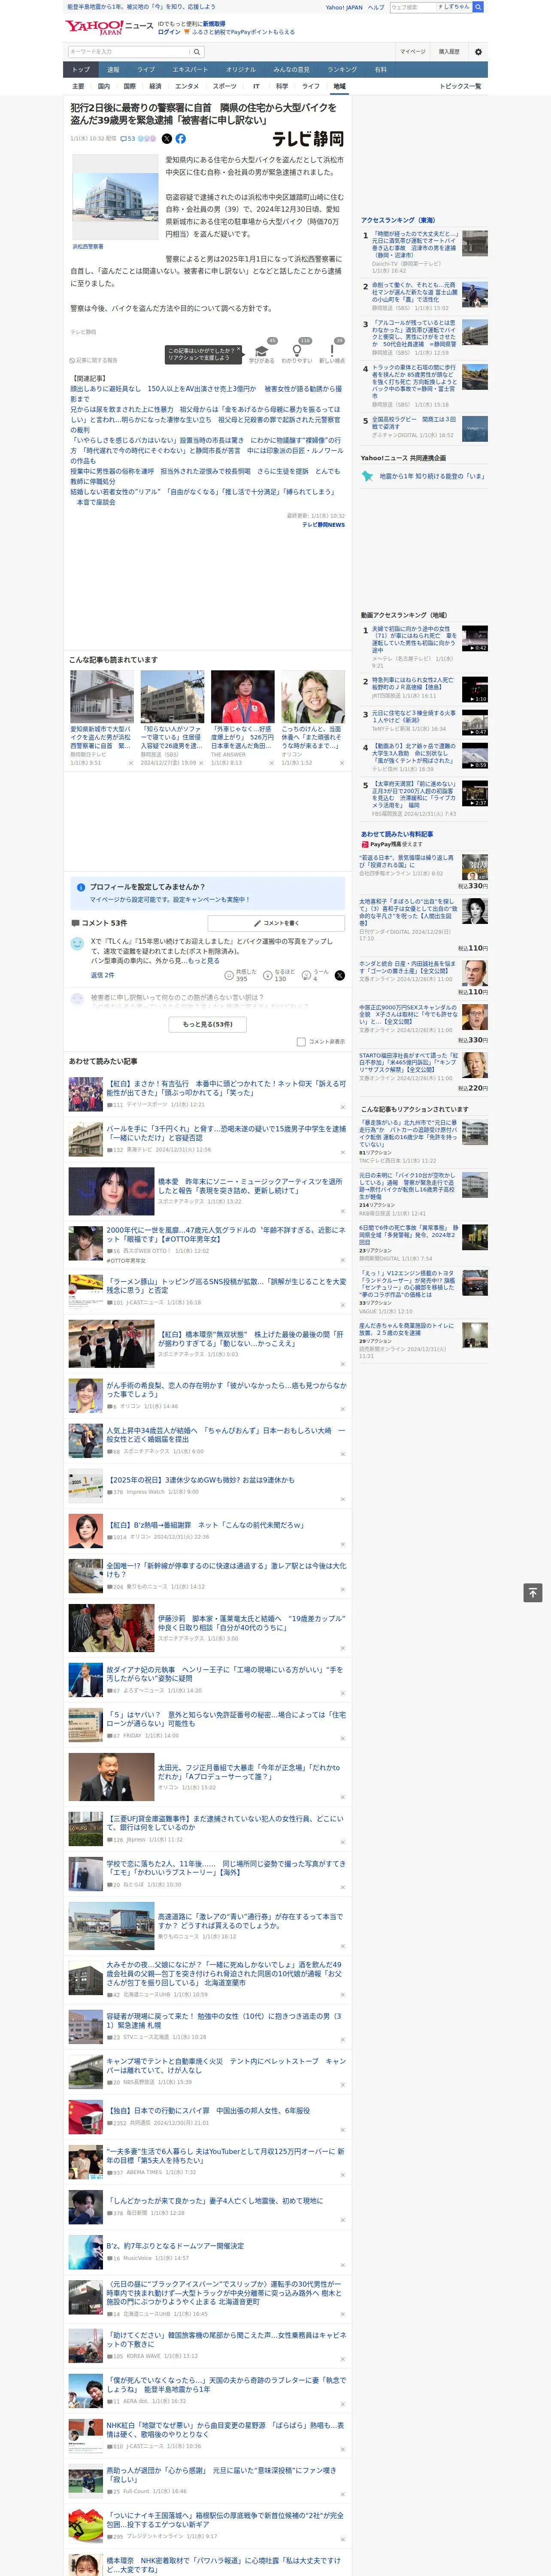Viewport: 551px width, 2576px height.
Task: Open the 記事に関する報告 report link
Action: pos(93,360)
